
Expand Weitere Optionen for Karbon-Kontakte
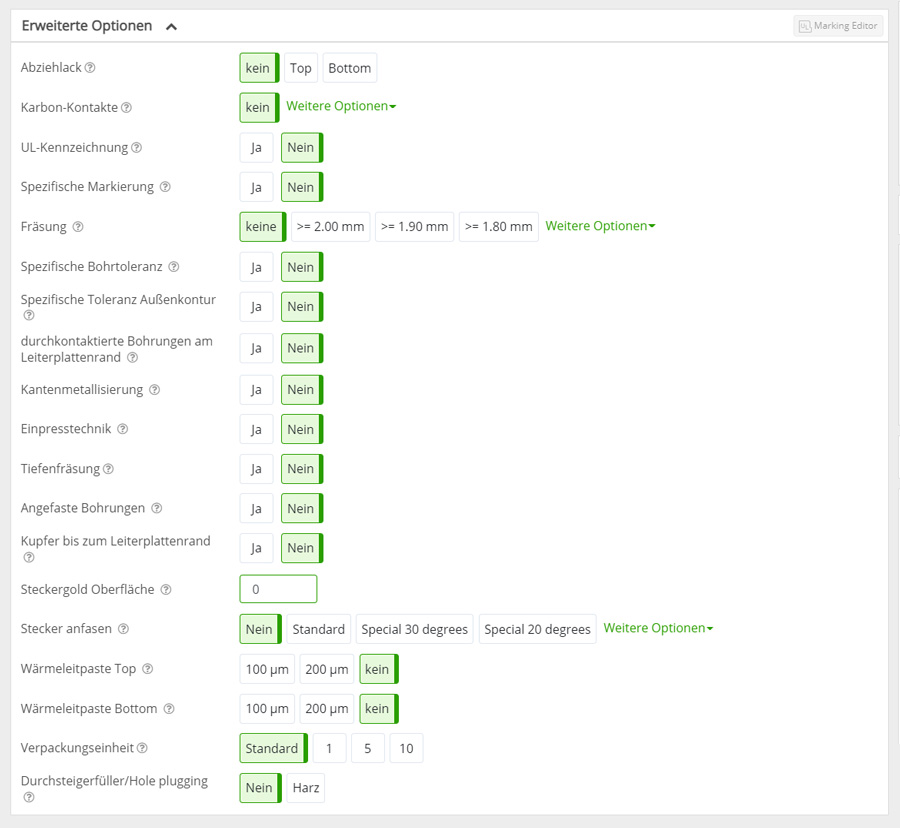341,106
